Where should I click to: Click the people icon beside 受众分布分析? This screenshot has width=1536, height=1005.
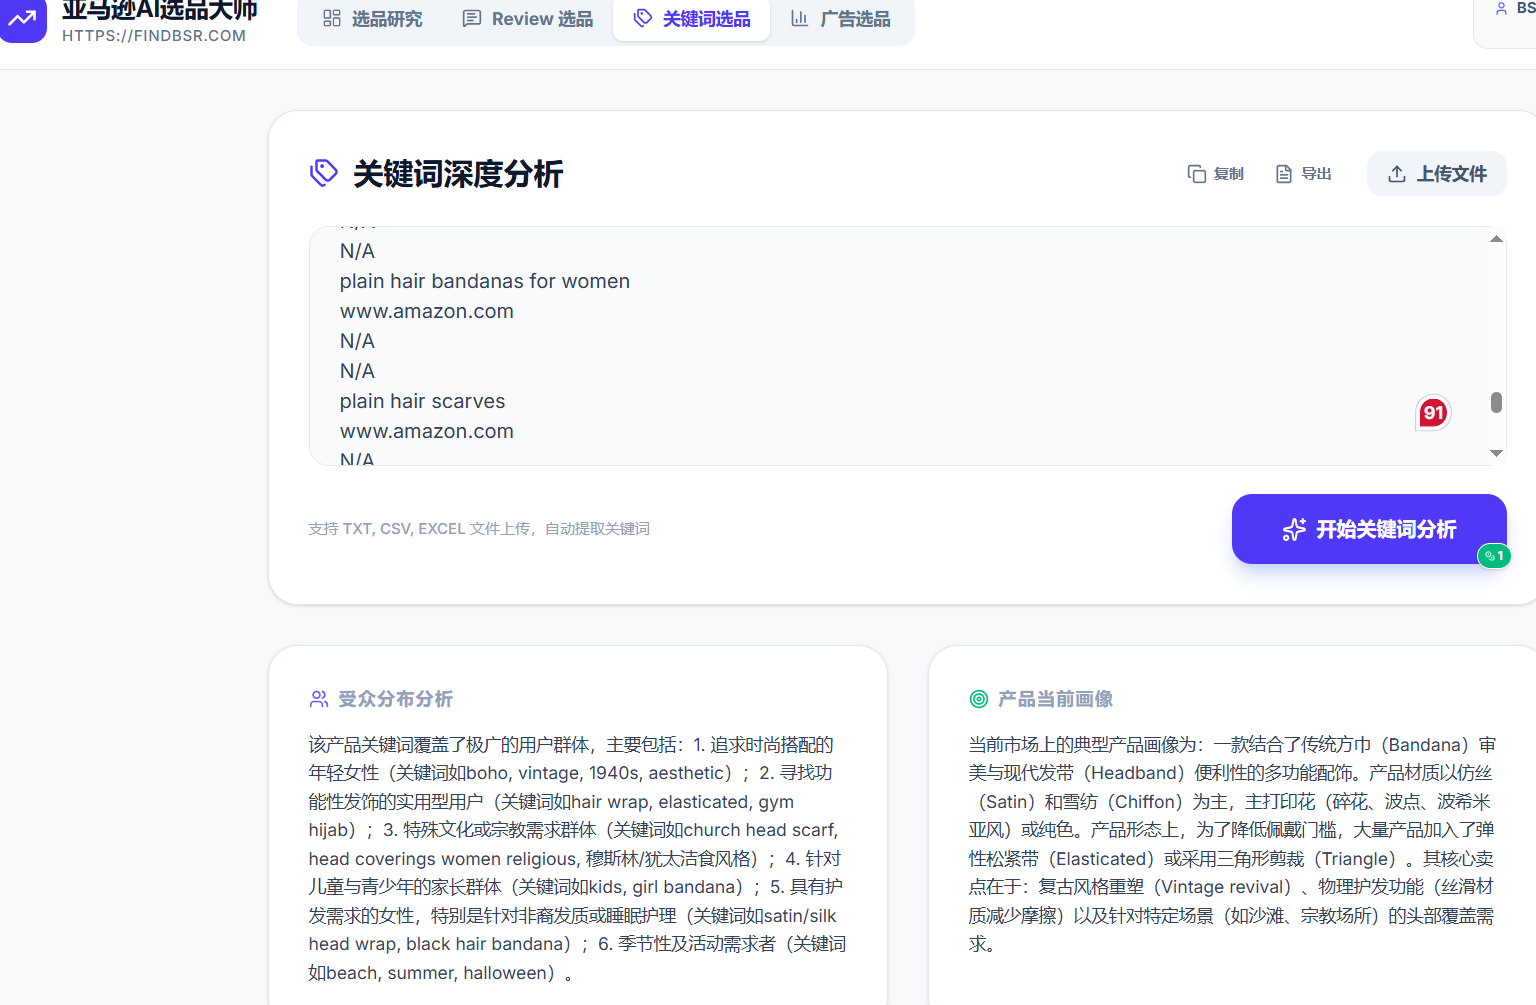pos(319,699)
